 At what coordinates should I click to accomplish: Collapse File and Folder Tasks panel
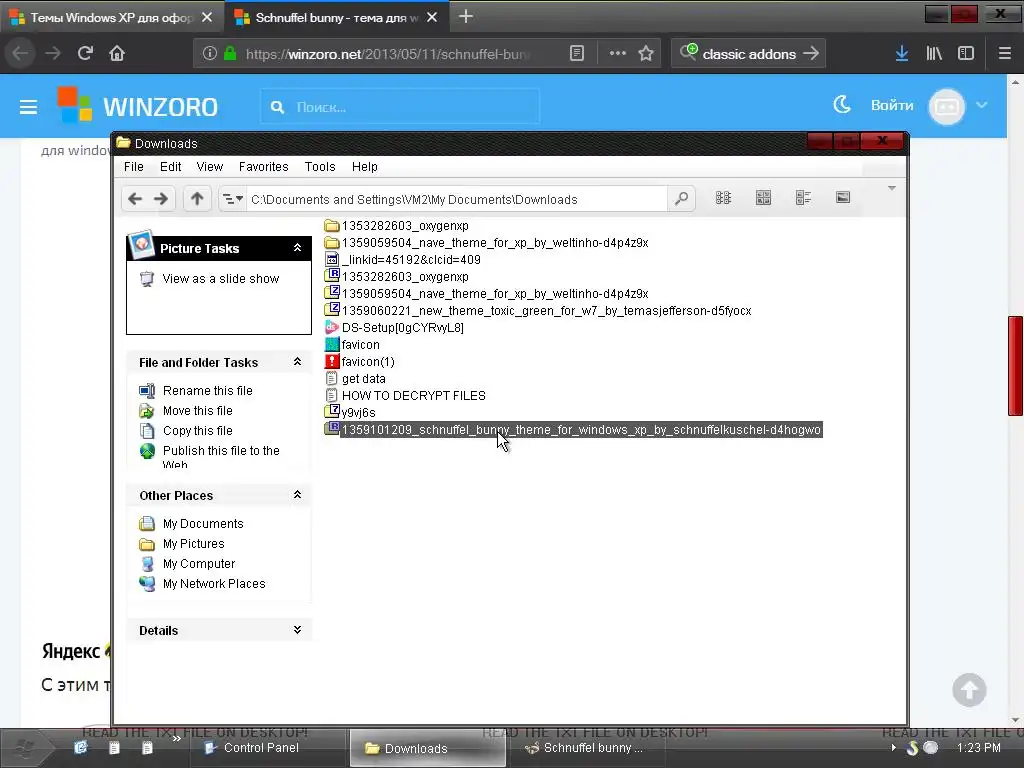click(297, 362)
